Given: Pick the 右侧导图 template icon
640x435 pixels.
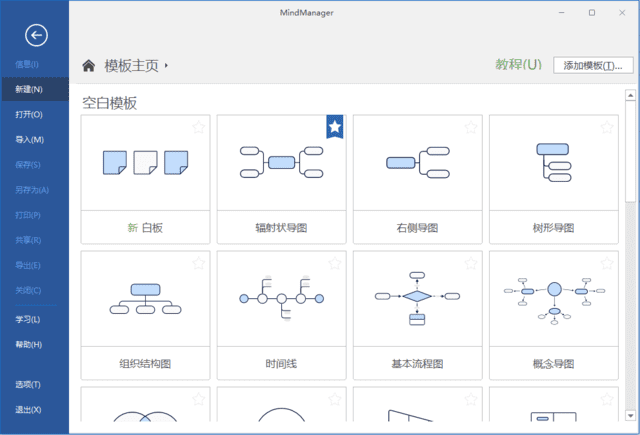Looking at the screenshot, I should [x=417, y=161].
